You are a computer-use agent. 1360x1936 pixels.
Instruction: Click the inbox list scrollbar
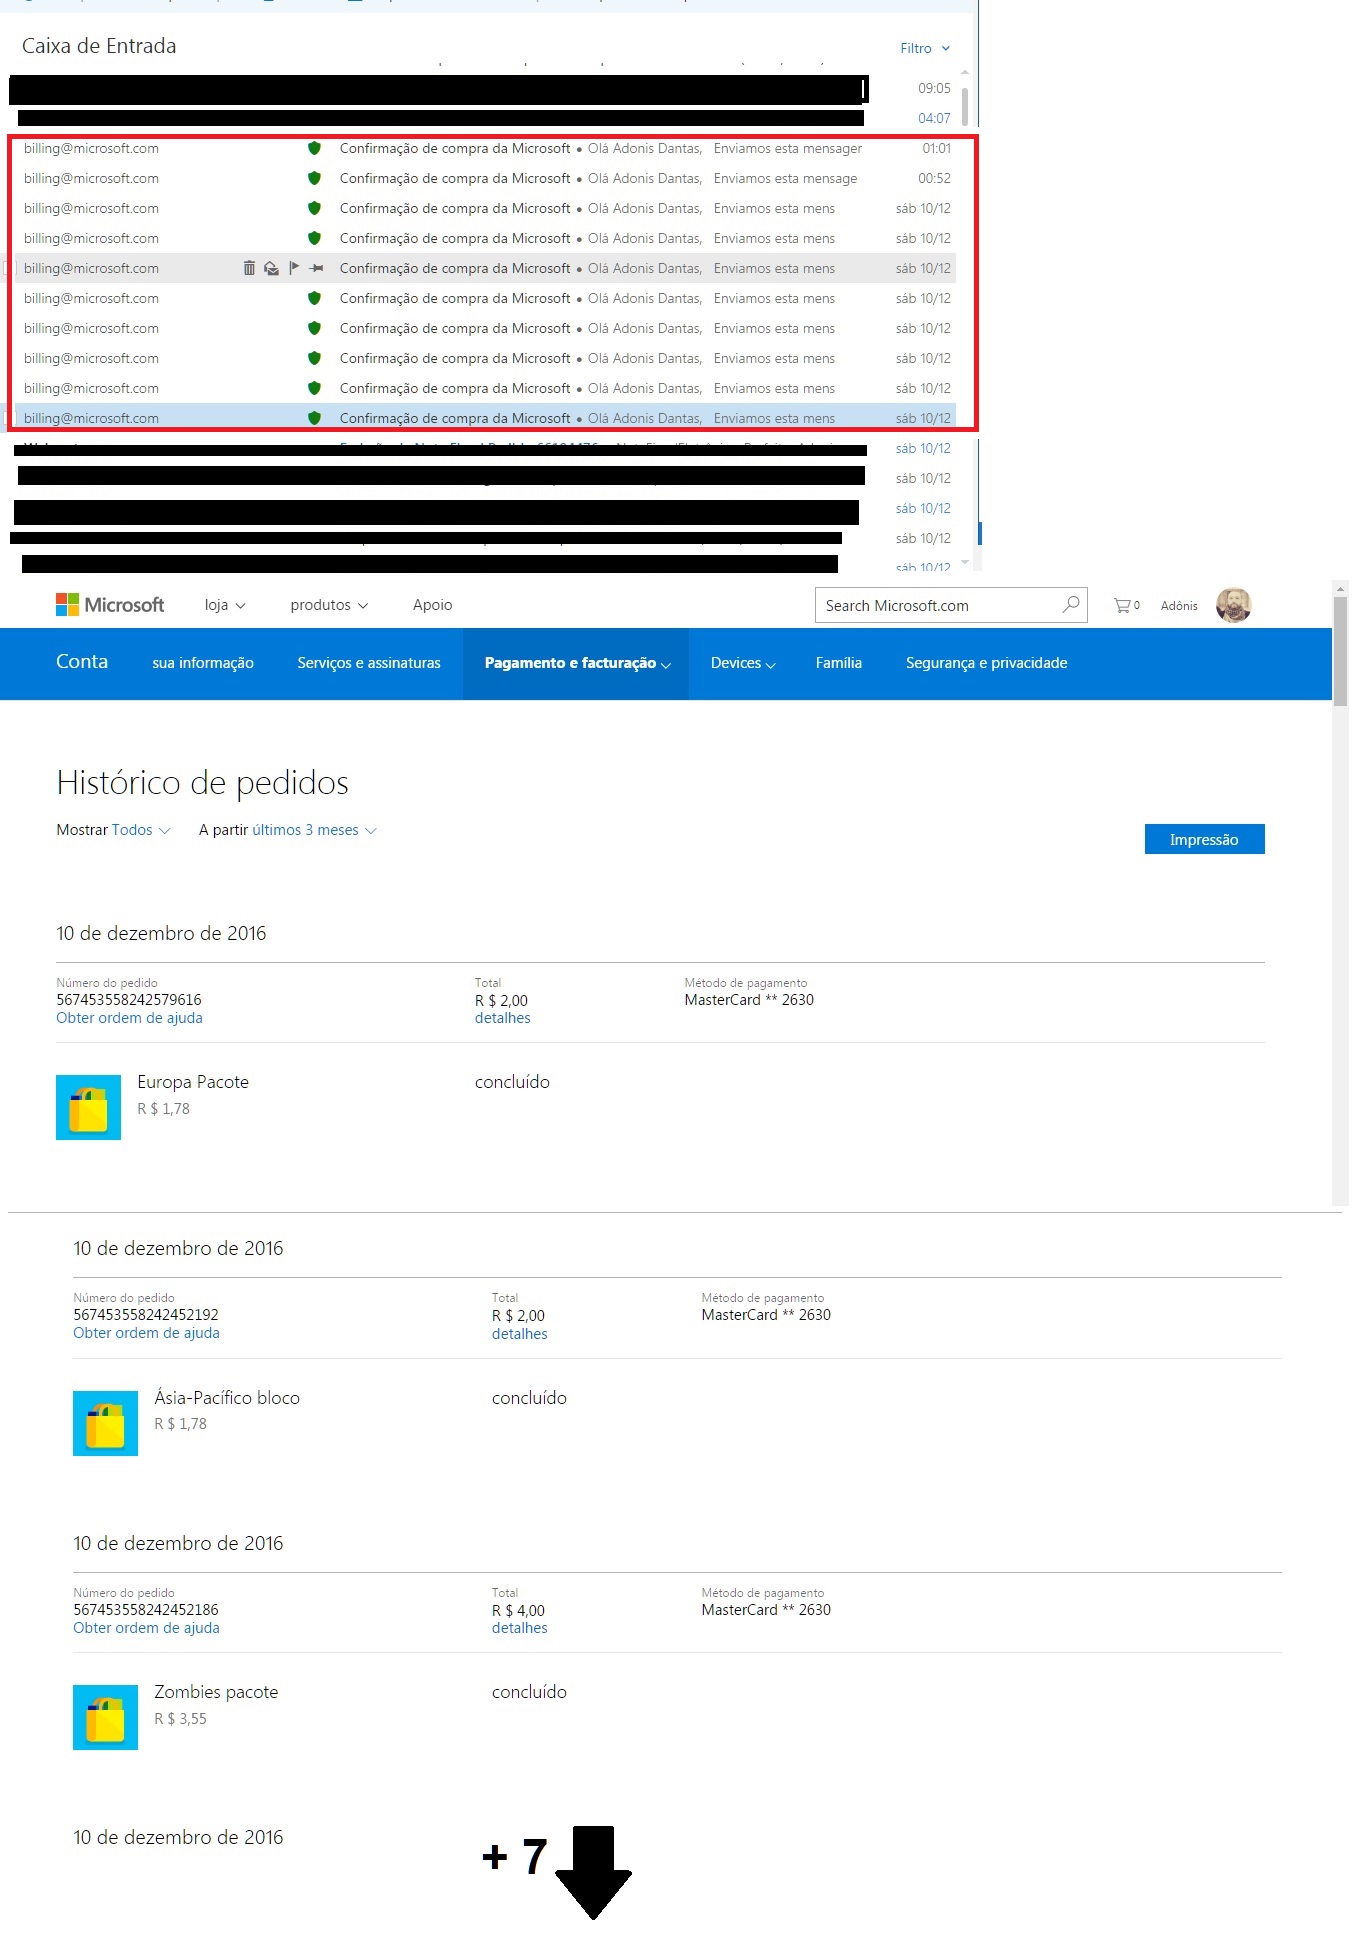964,106
